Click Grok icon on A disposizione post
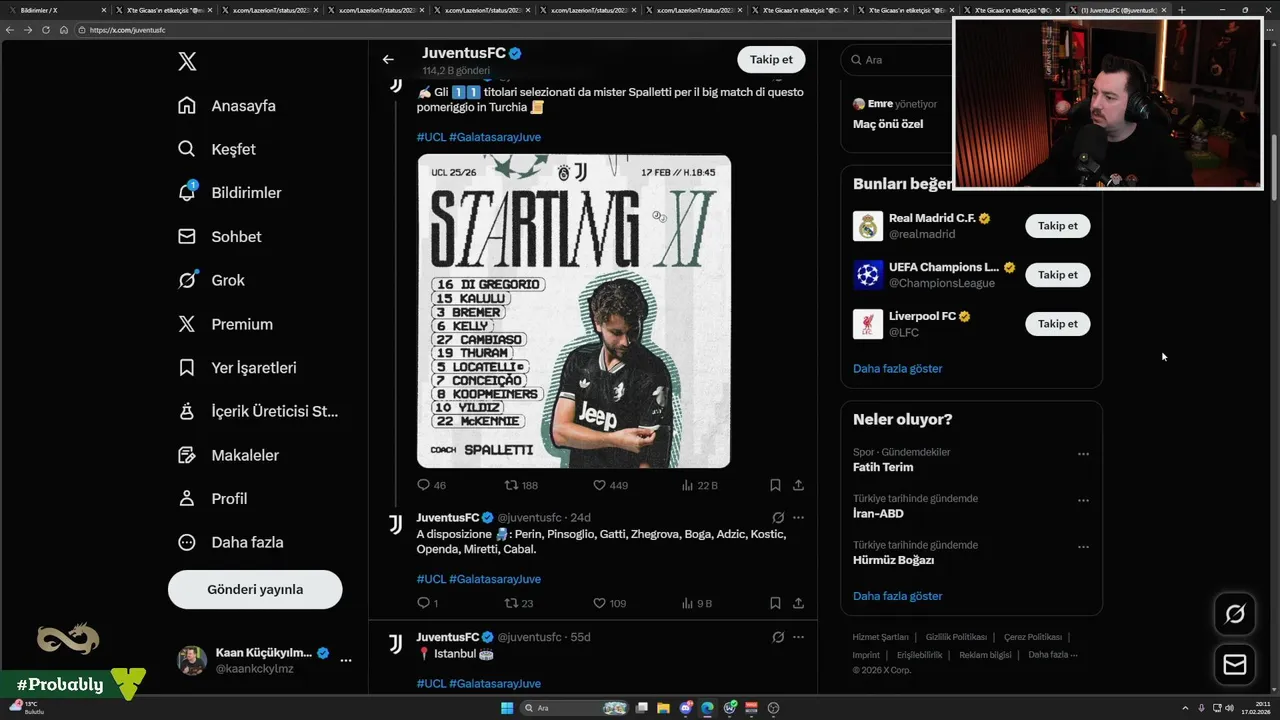 click(x=778, y=518)
